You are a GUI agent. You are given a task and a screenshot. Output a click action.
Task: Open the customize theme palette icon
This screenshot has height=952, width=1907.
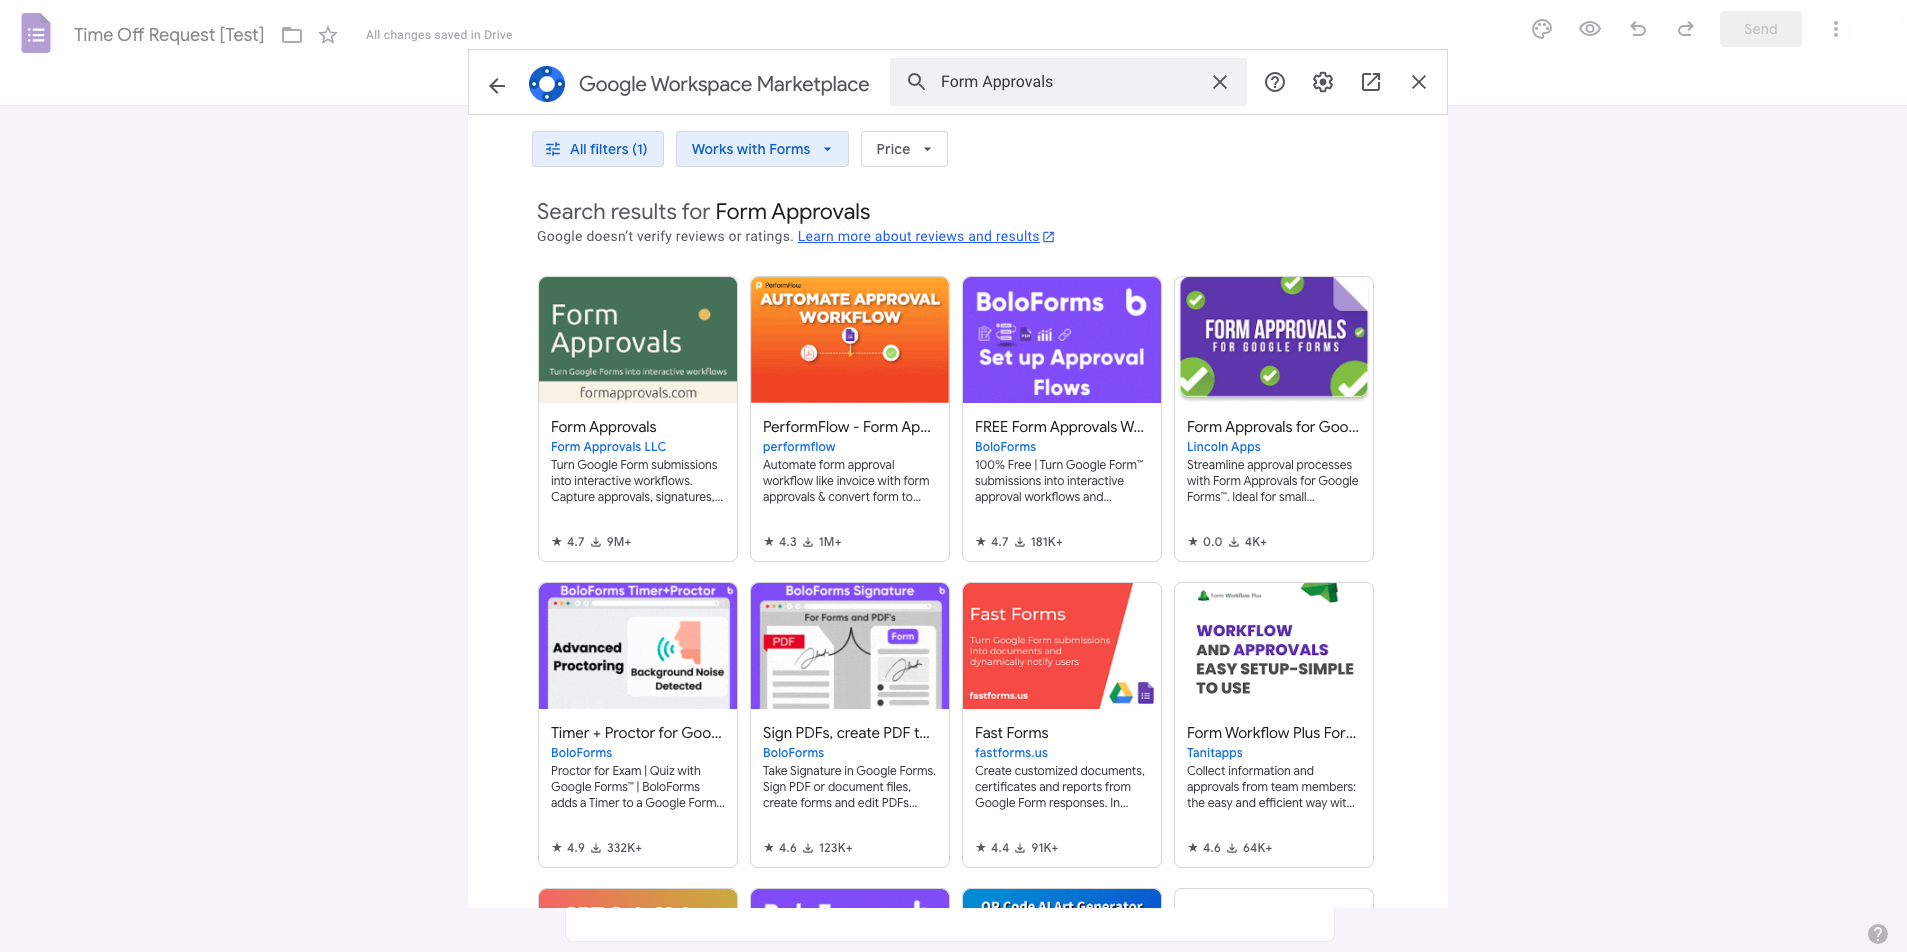(1541, 29)
